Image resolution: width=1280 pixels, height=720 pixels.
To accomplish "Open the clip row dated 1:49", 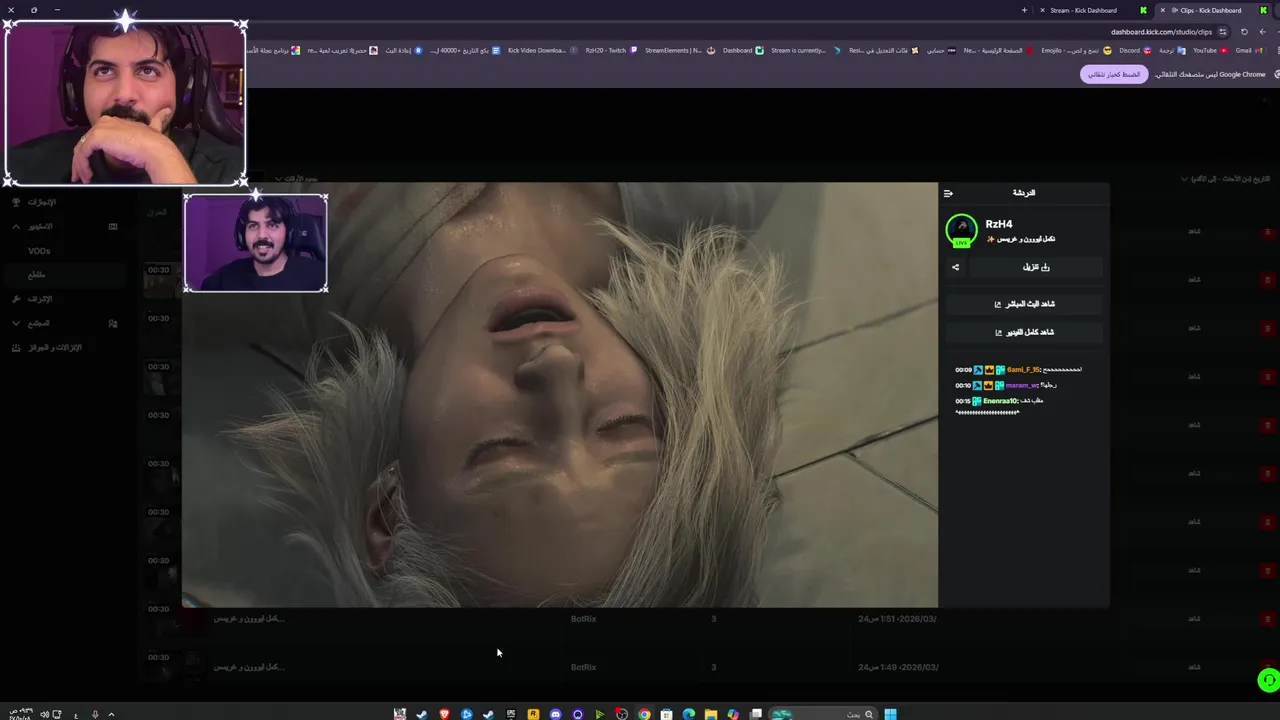I will point(640,667).
